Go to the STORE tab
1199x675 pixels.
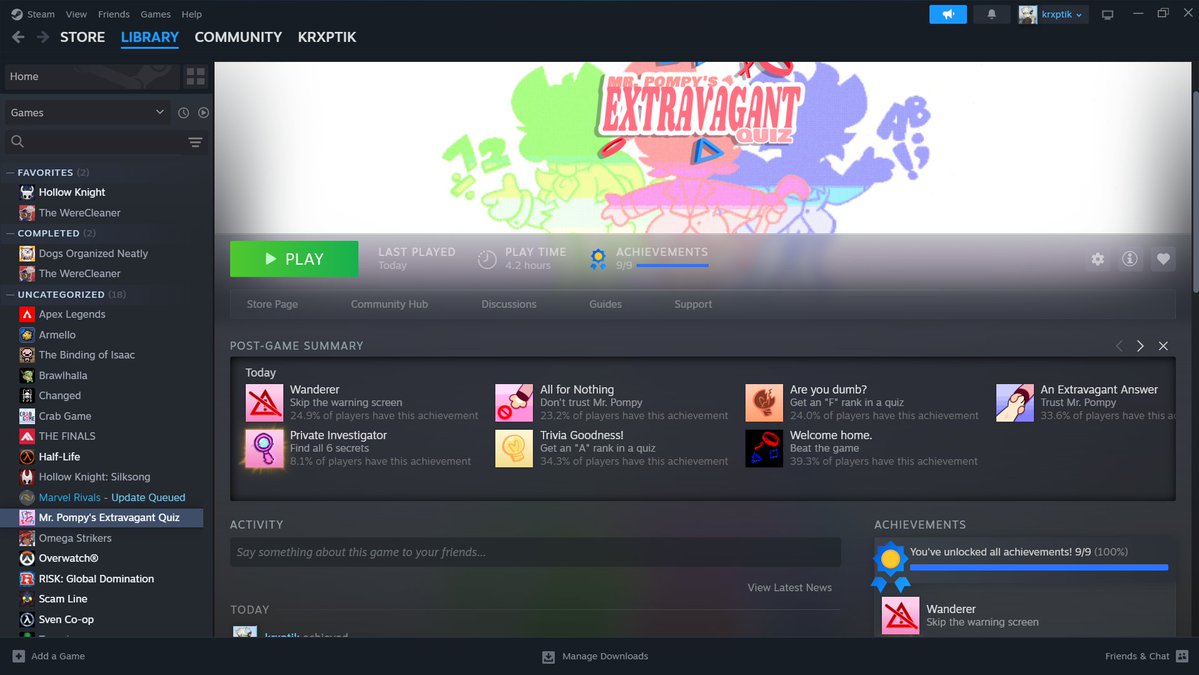coord(83,37)
